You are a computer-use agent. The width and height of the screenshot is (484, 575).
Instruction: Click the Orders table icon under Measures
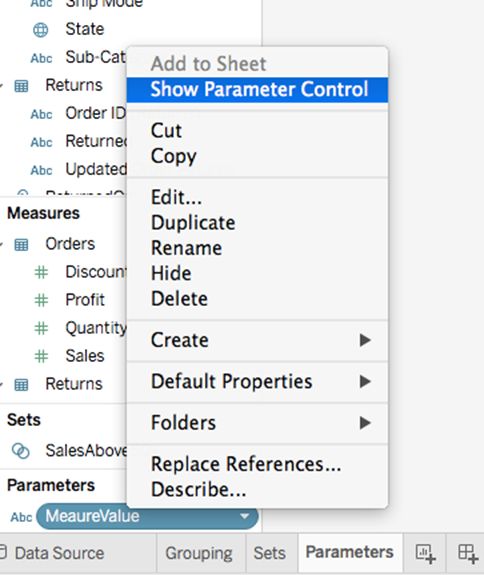click(21, 244)
